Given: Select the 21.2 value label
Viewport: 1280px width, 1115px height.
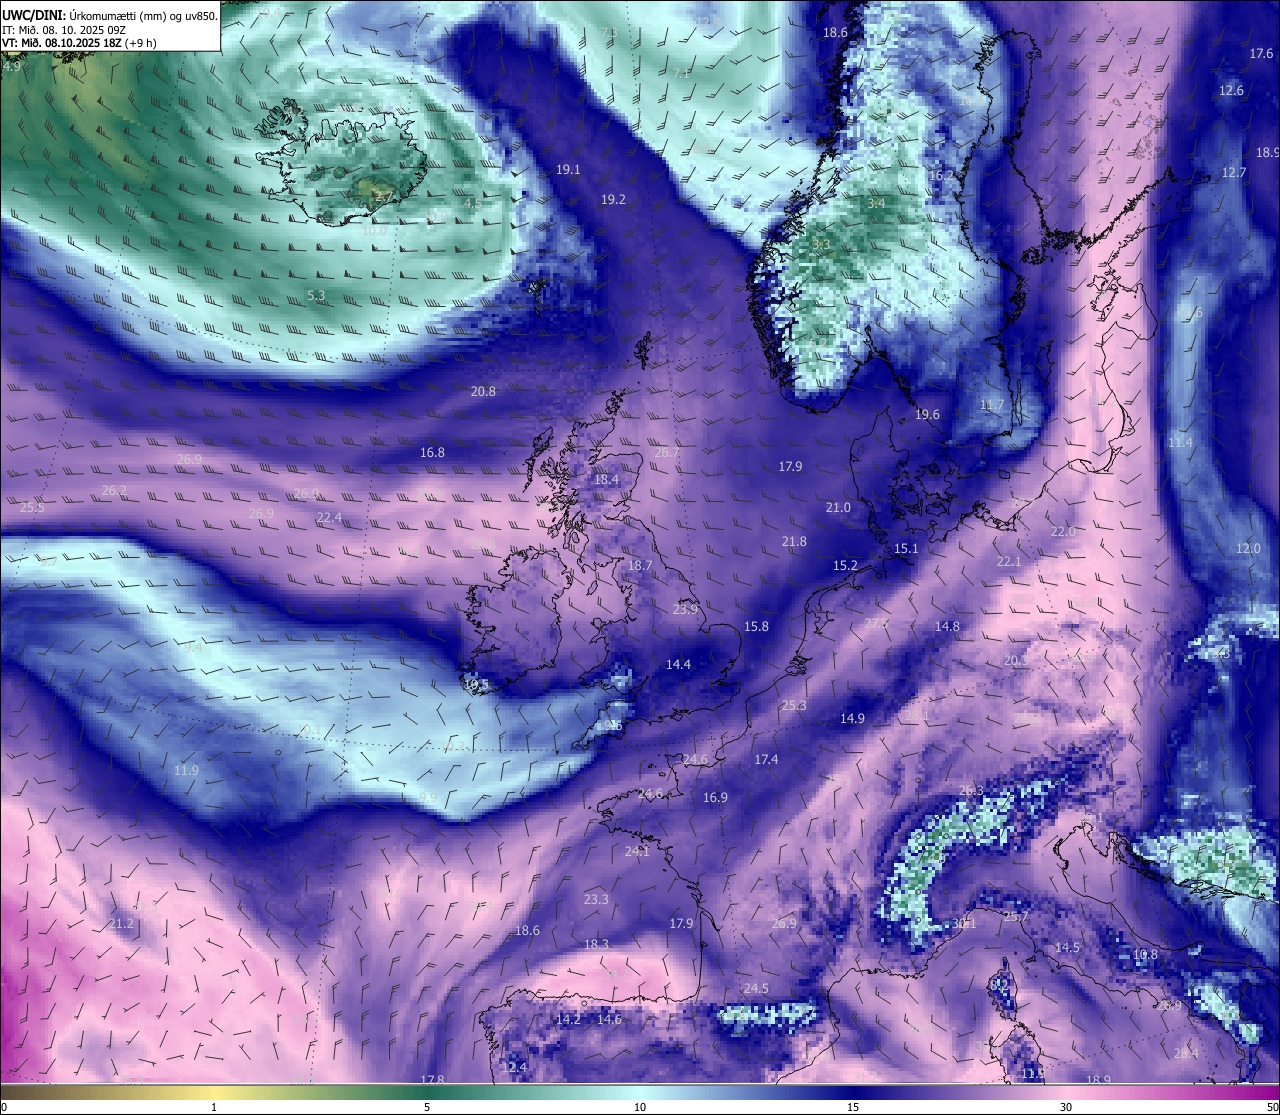Looking at the screenshot, I should [122, 924].
